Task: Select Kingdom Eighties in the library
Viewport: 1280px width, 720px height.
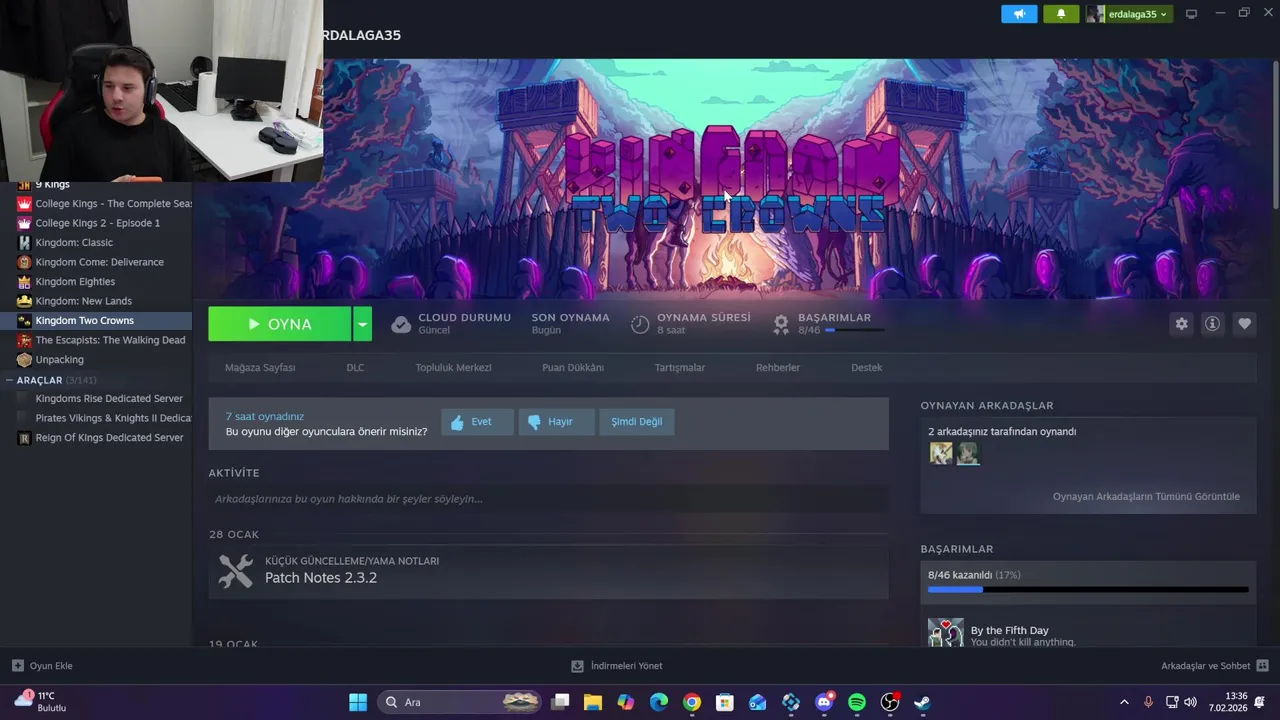Action: point(96,282)
